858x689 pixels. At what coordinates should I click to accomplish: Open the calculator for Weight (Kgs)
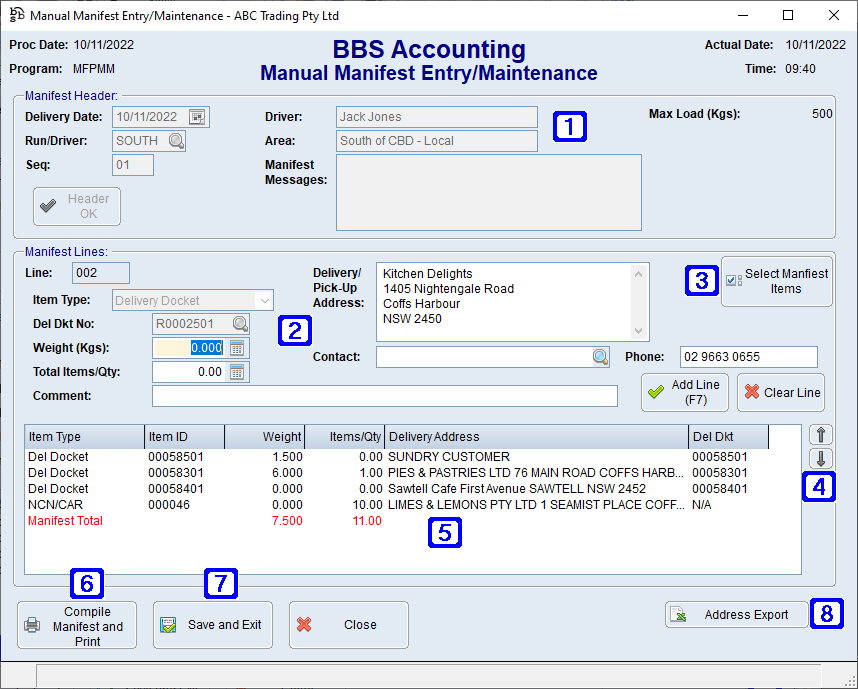tap(237, 348)
